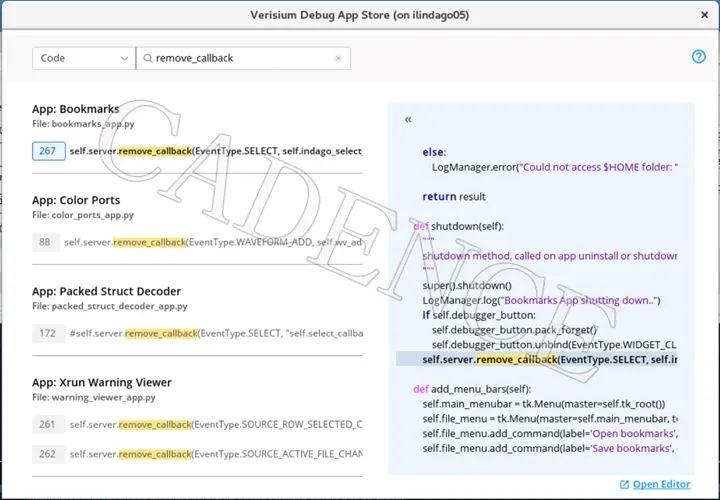Select line 262 in Xrun Warning Viewer
This screenshot has width=720, height=500.
(47, 454)
